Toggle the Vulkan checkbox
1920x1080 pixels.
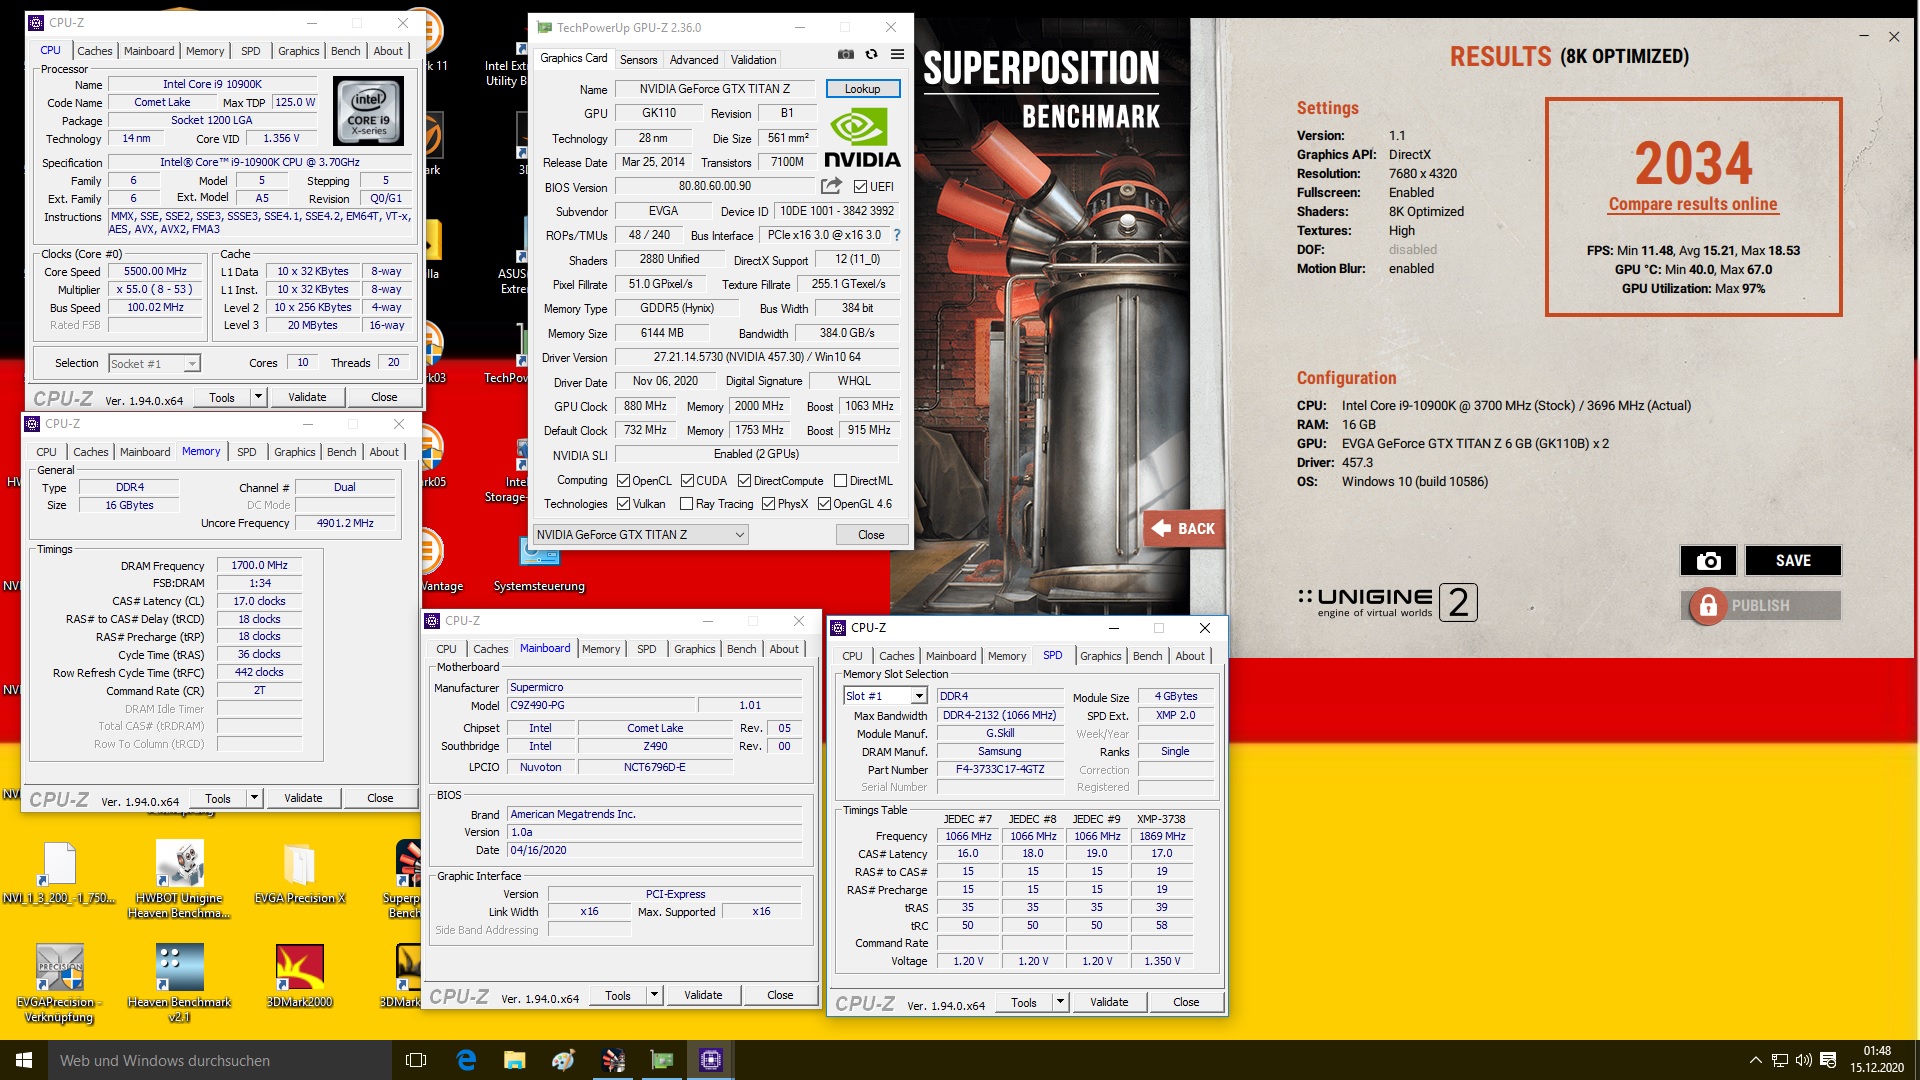(x=623, y=504)
